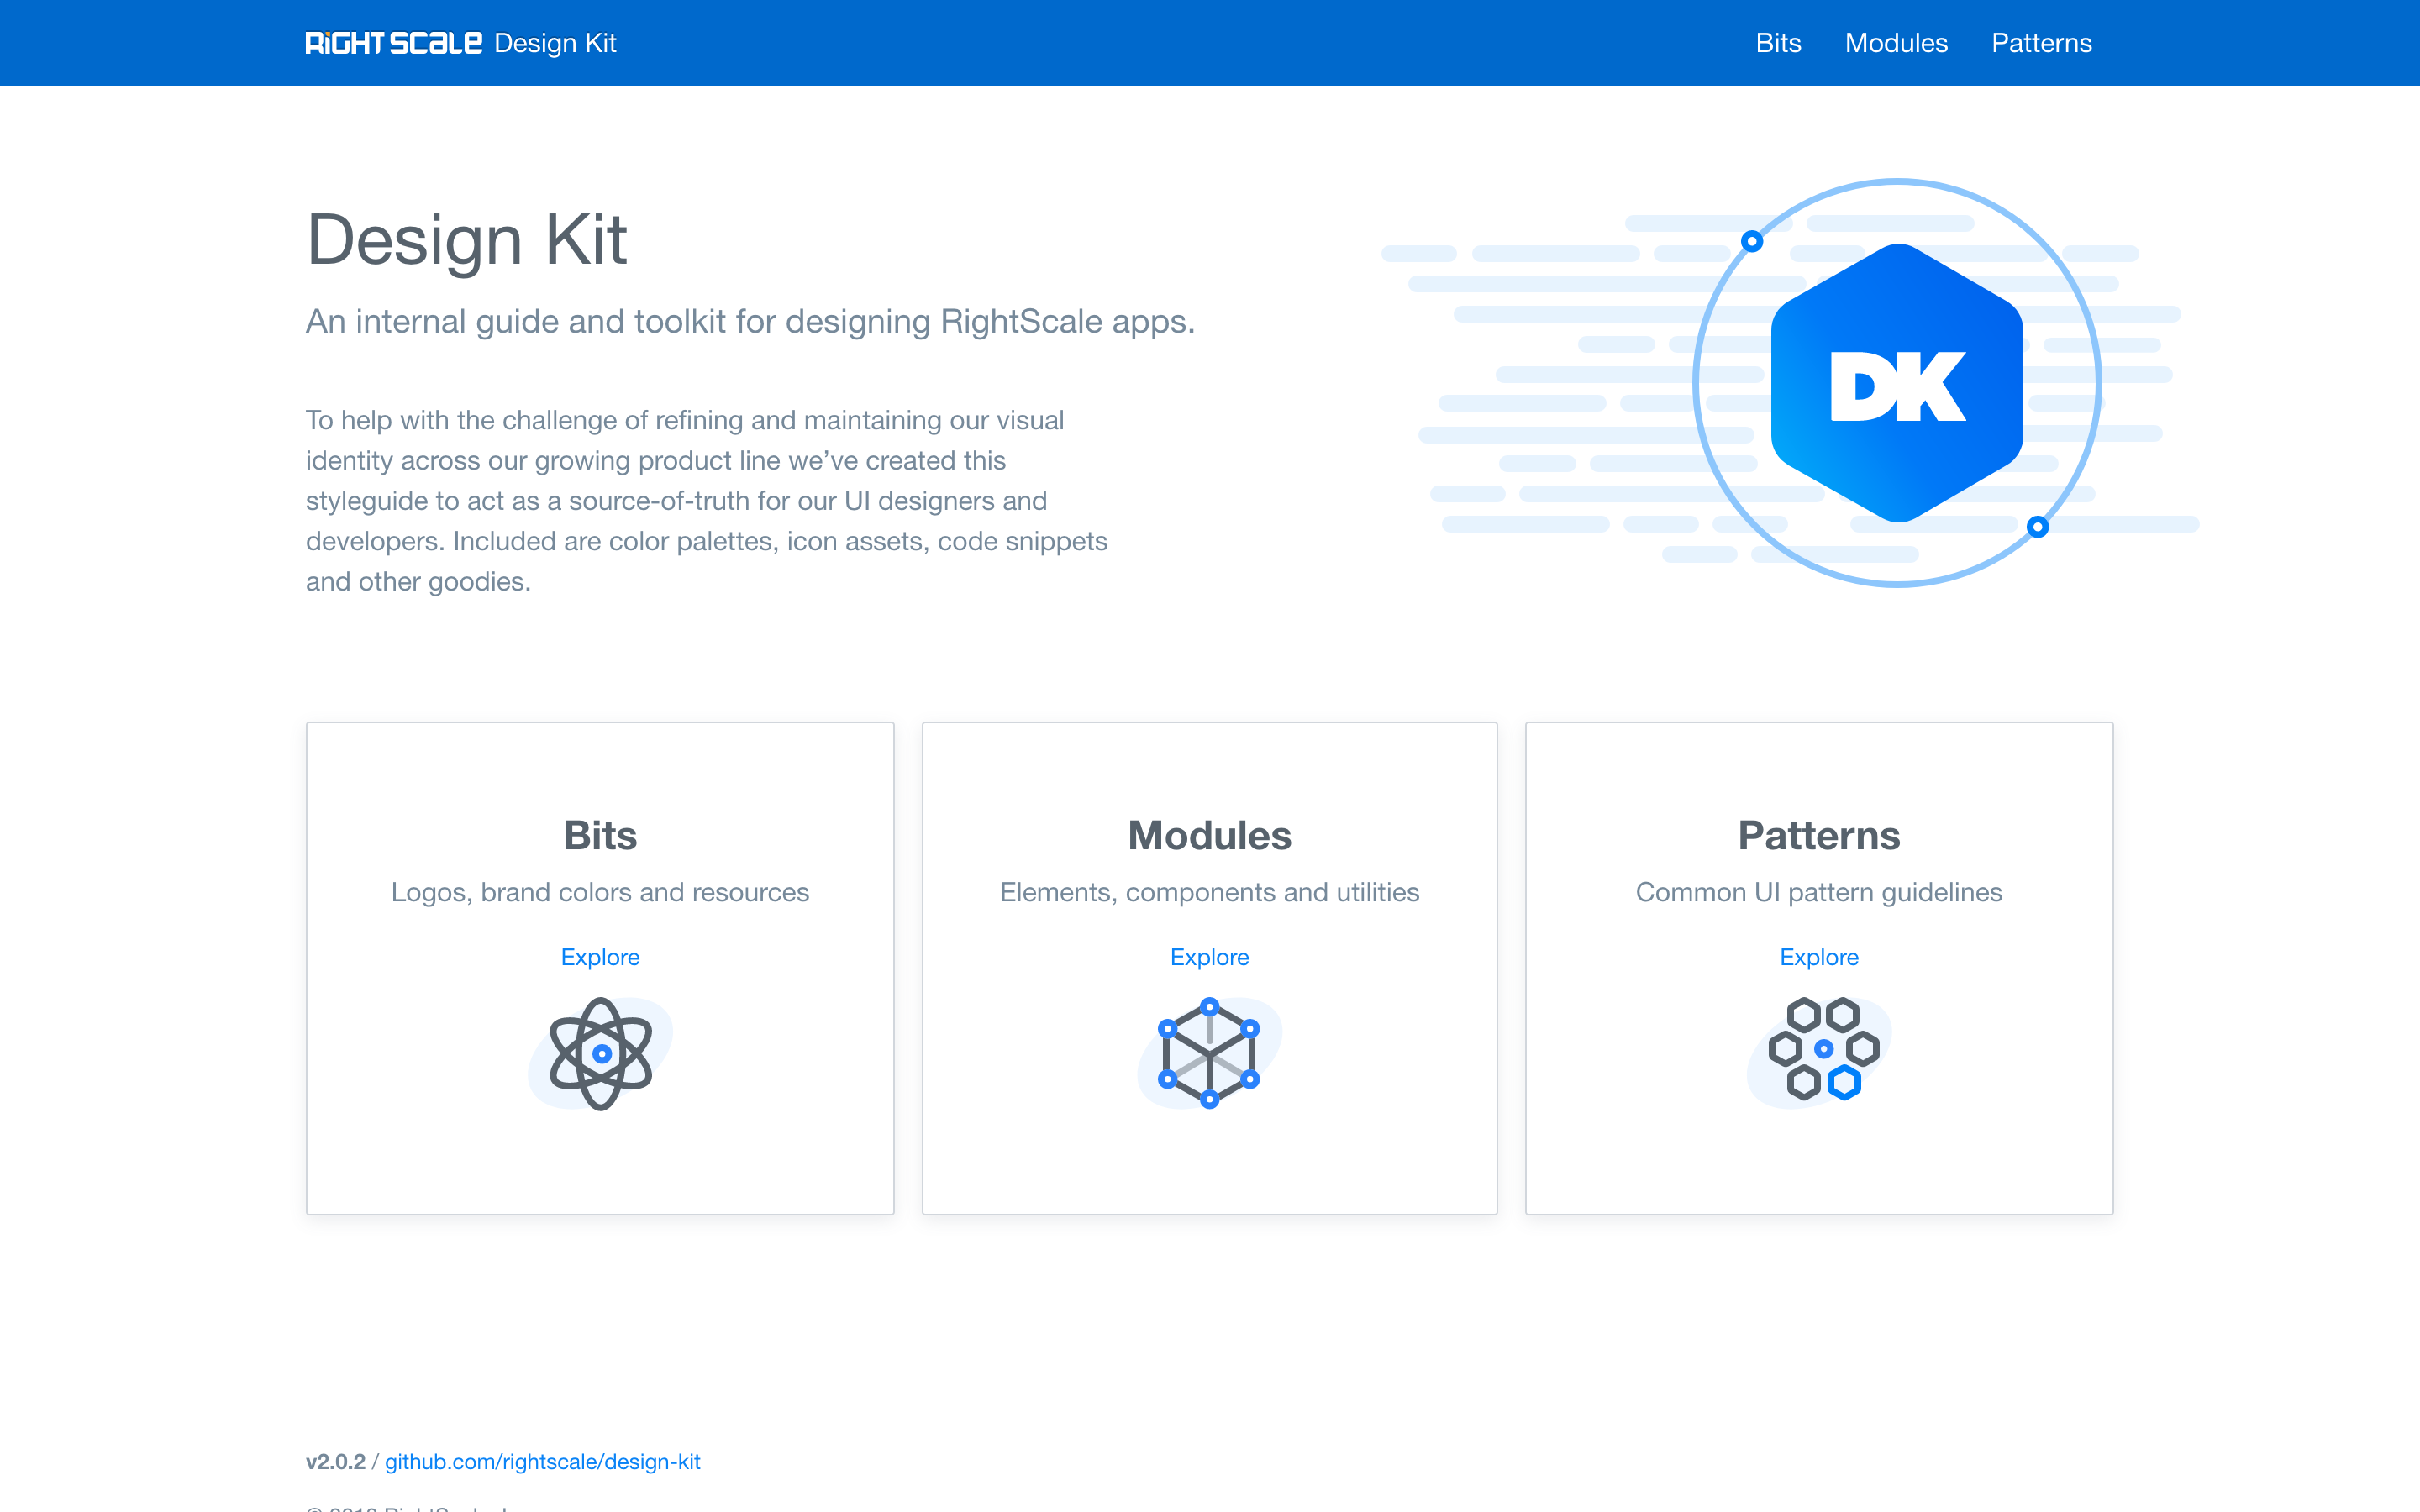Click the Design Kit header title
The width and height of the screenshot is (2420, 1512).
tap(555, 43)
